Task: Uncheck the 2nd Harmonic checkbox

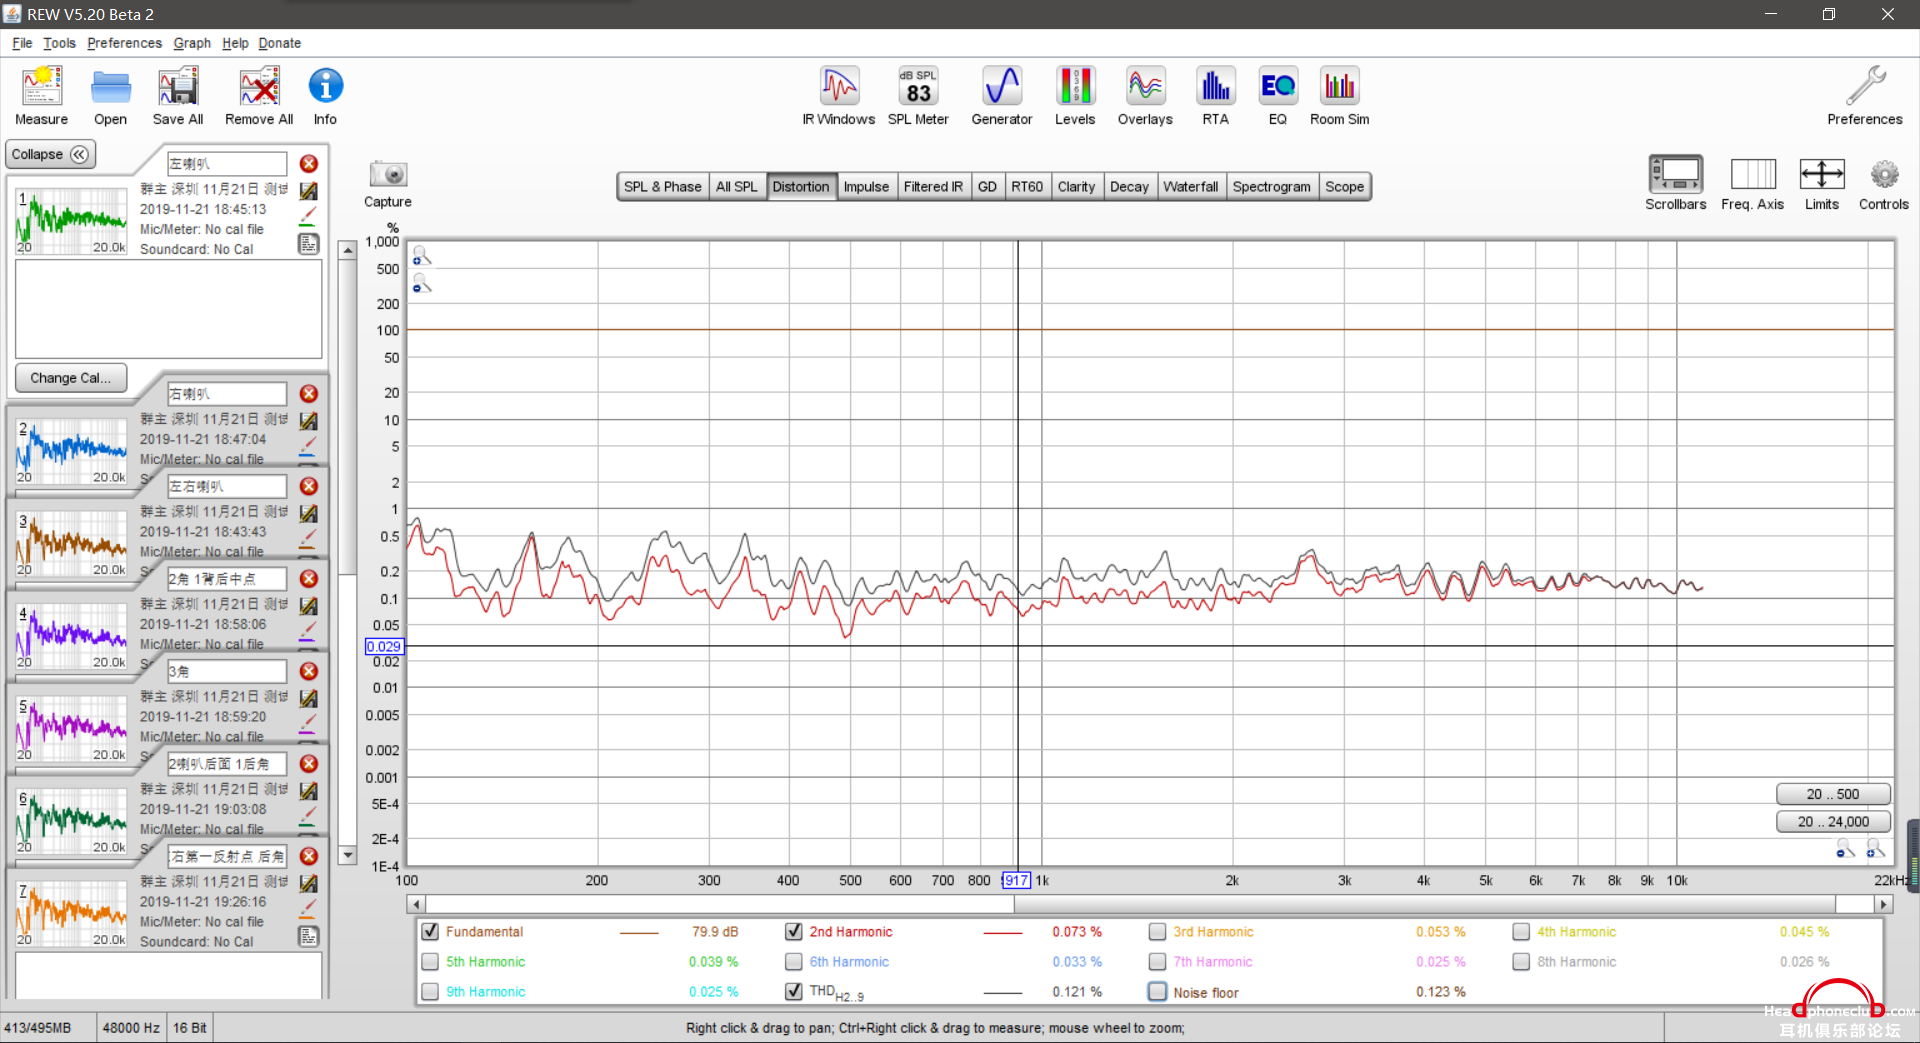Action: [794, 931]
